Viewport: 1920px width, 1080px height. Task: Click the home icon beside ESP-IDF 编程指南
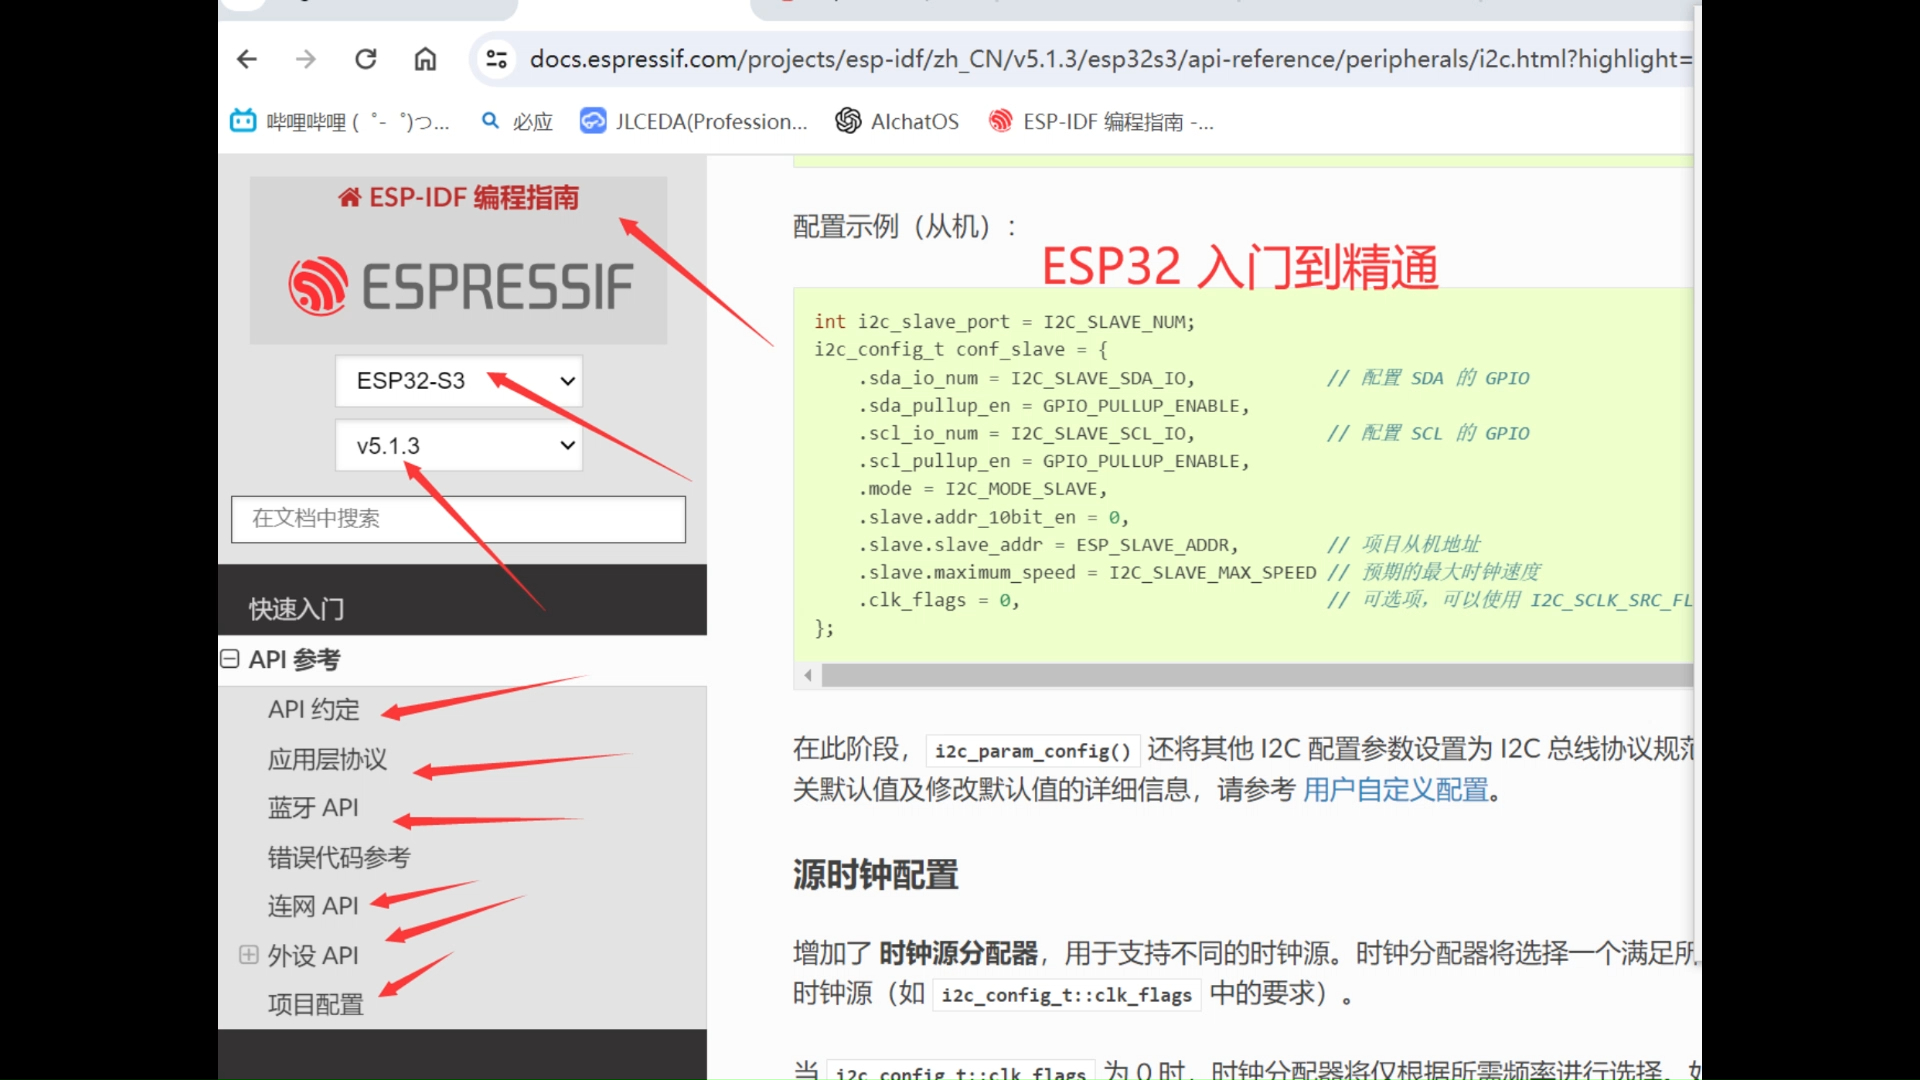coord(349,197)
